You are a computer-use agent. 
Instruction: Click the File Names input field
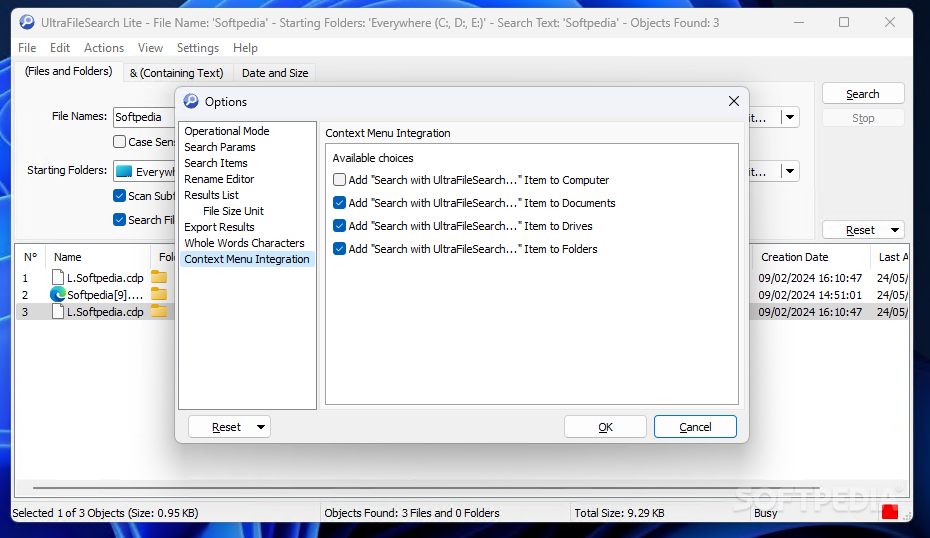(144, 117)
